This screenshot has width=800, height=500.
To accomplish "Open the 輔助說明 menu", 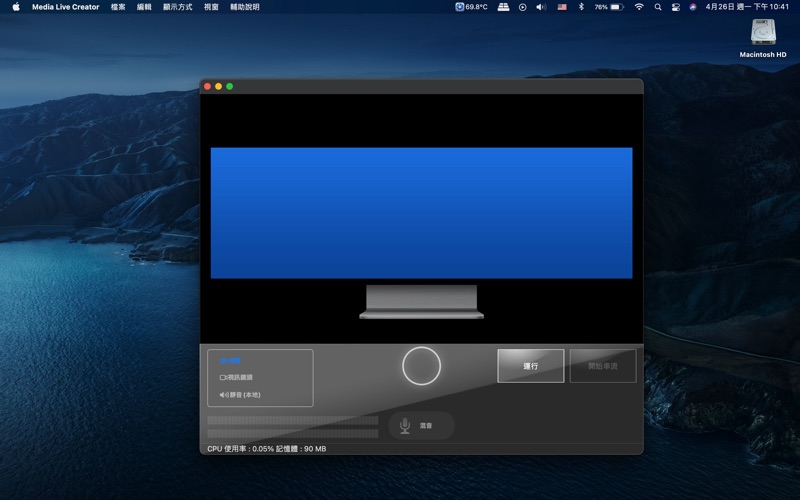I will 245,7.
